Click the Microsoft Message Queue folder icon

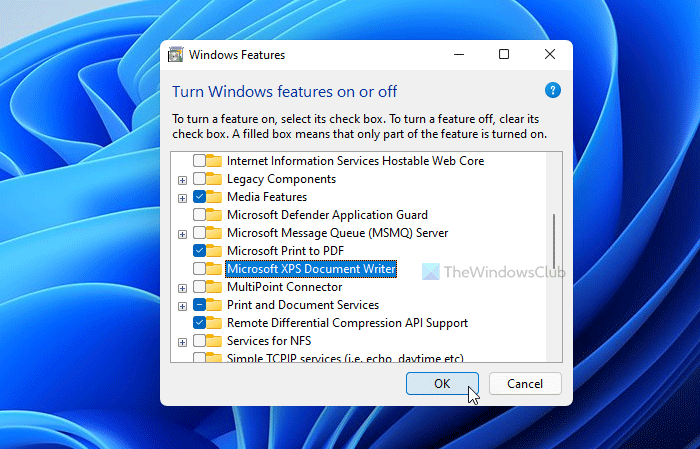coord(214,233)
